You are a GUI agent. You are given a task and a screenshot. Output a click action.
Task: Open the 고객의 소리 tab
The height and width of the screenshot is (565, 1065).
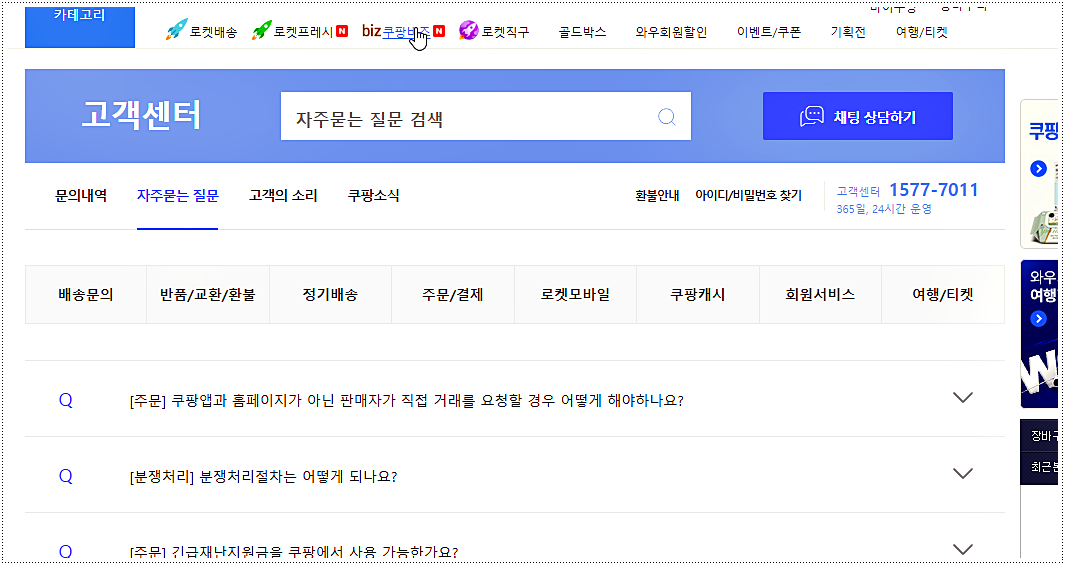pyautogui.click(x=283, y=196)
